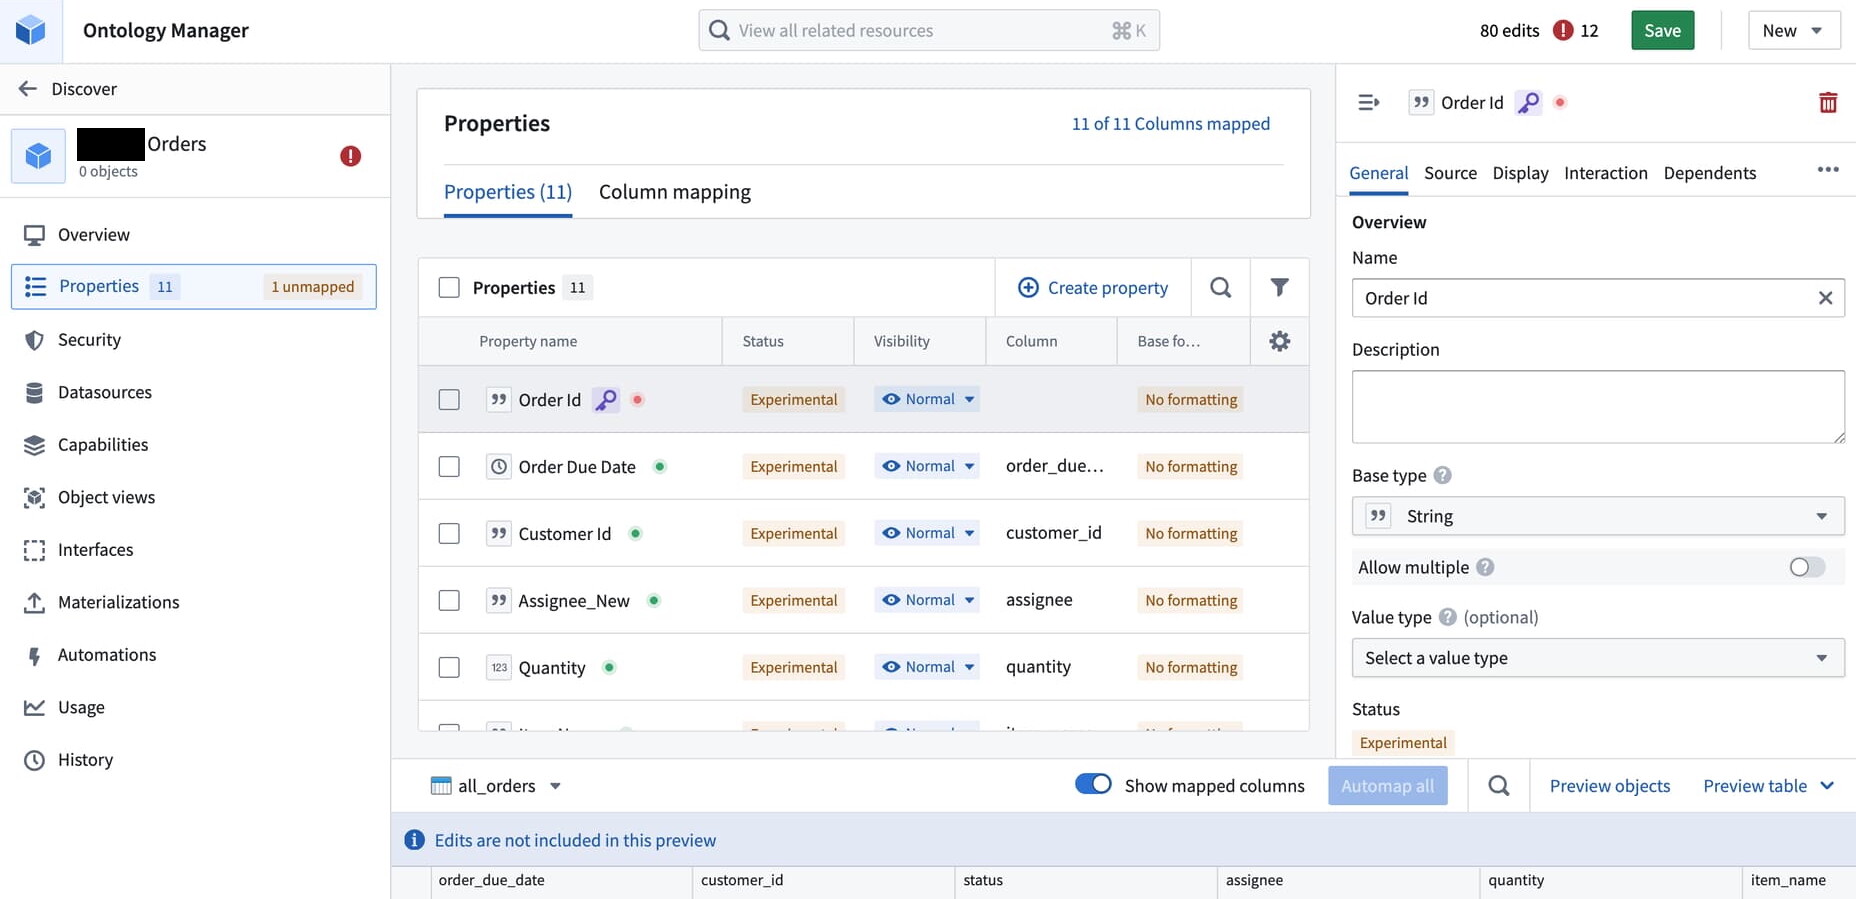
Task: Click the search icon beside Create property
Action: pyautogui.click(x=1220, y=288)
